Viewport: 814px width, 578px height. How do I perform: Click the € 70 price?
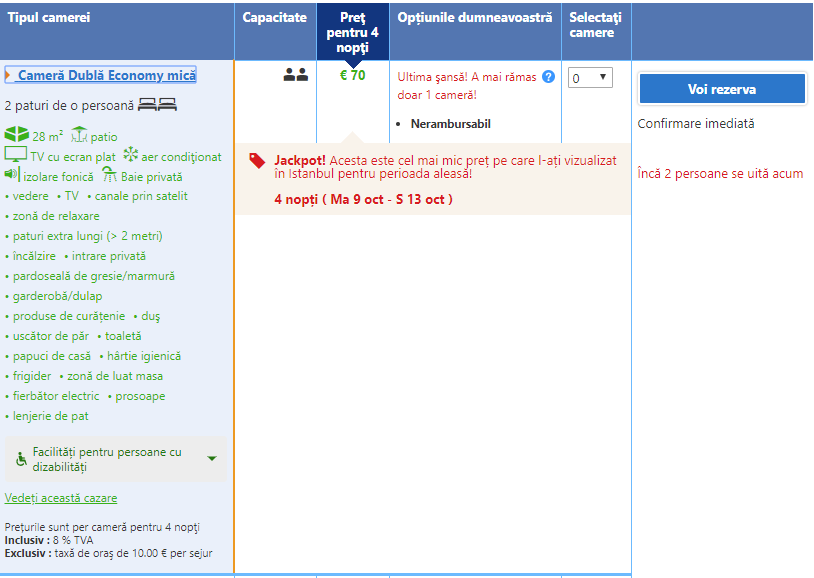(352, 75)
